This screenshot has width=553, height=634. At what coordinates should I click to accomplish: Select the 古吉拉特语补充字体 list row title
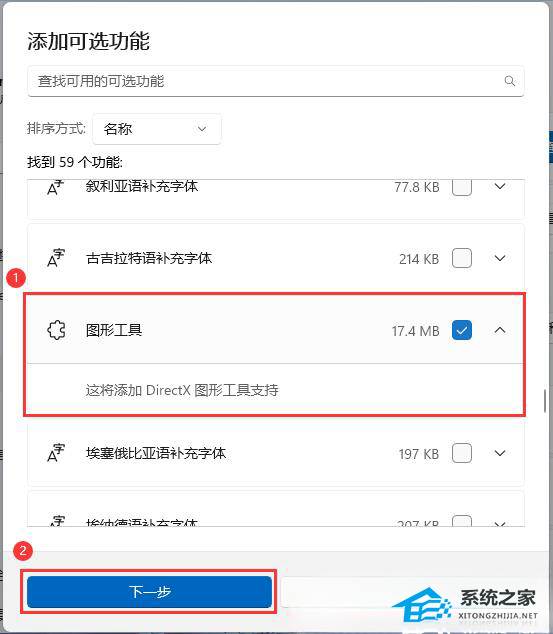(x=149, y=258)
